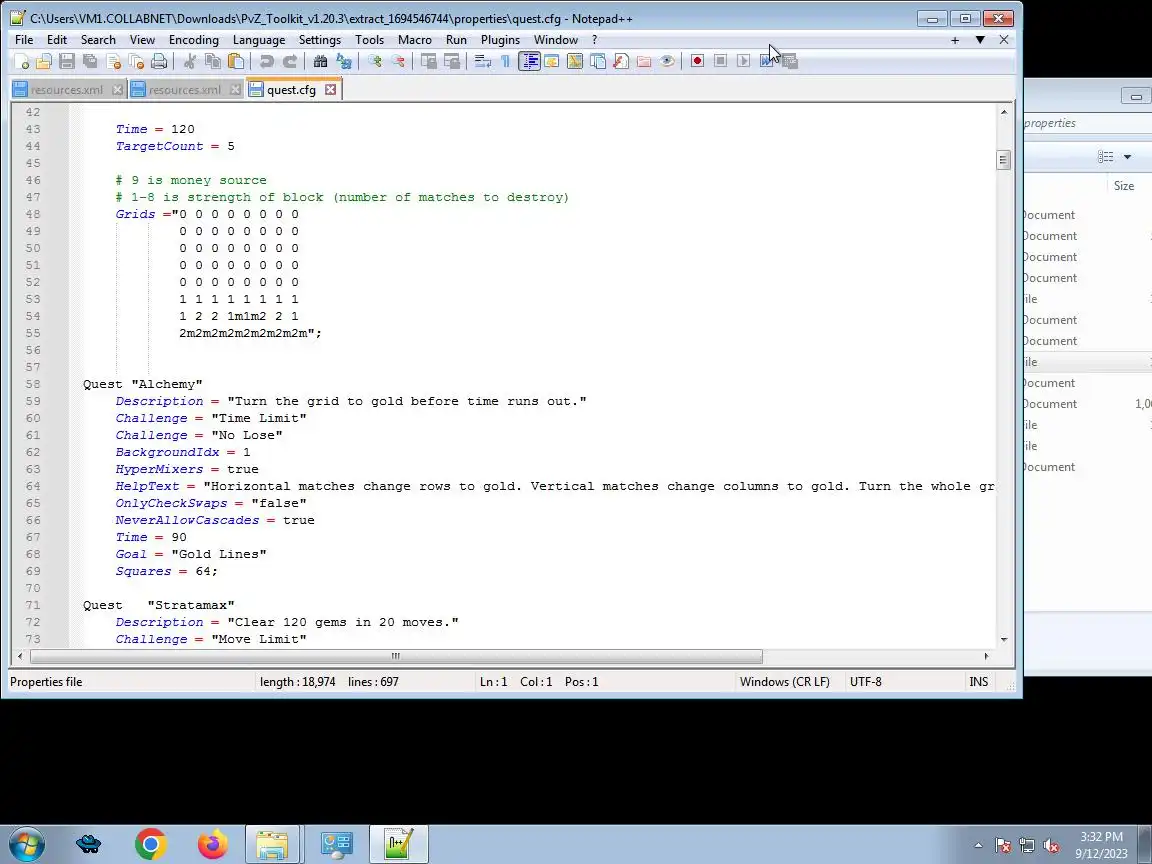This screenshot has width=1152, height=864.
Task: Click the vertical scrollbar thumb
Action: 1004,159
